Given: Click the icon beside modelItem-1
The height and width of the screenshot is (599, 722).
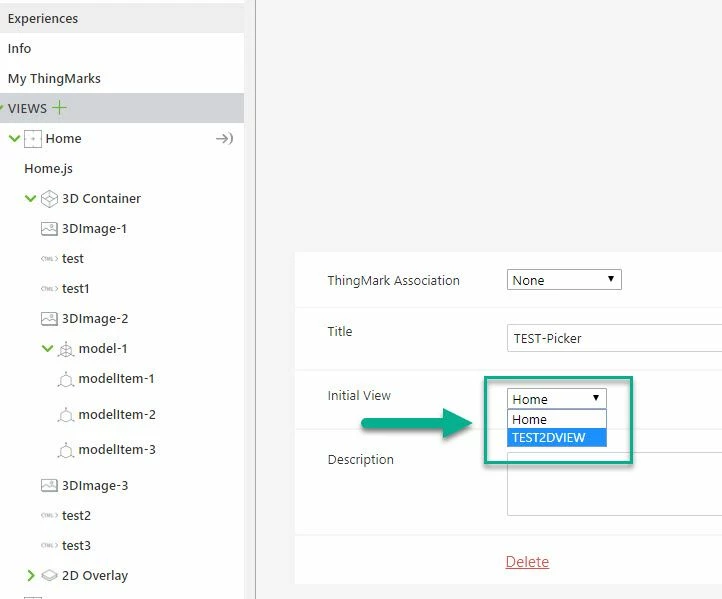Looking at the screenshot, I should coord(66,379).
